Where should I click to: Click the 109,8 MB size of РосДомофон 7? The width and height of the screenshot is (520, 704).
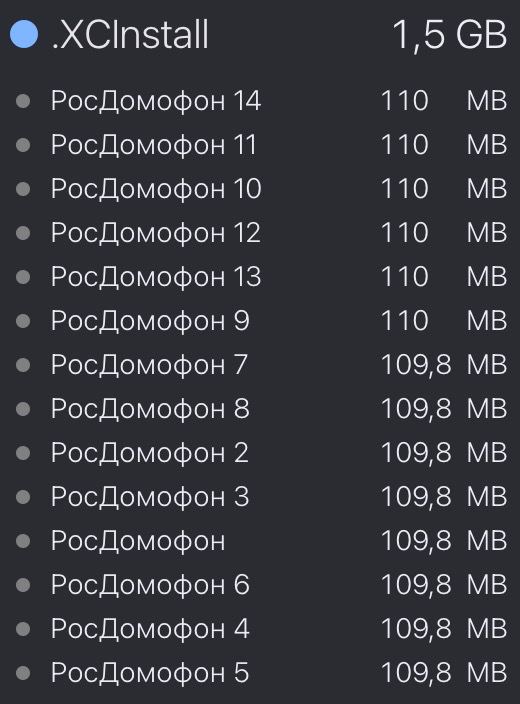(x=444, y=365)
